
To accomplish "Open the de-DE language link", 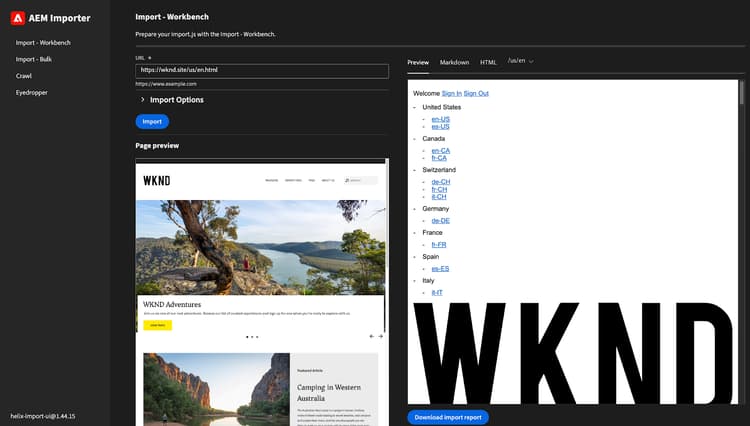I will tap(441, 220).
